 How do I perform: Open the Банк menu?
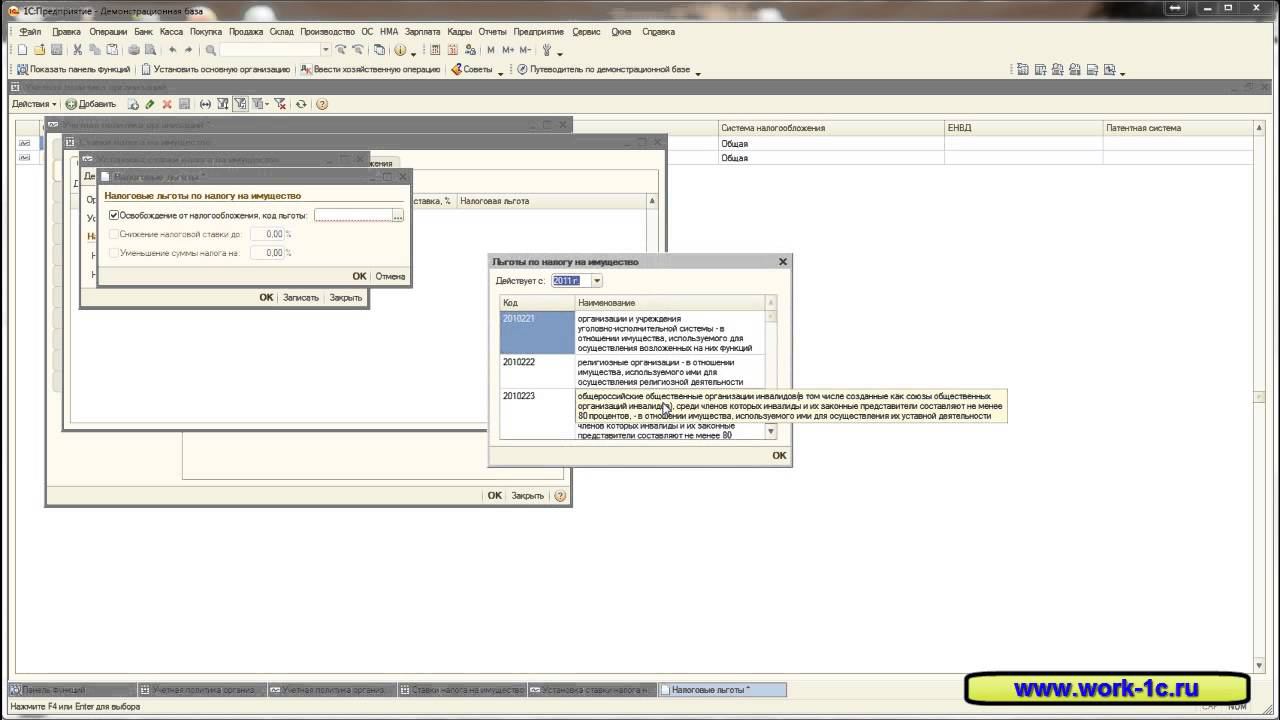144,32
